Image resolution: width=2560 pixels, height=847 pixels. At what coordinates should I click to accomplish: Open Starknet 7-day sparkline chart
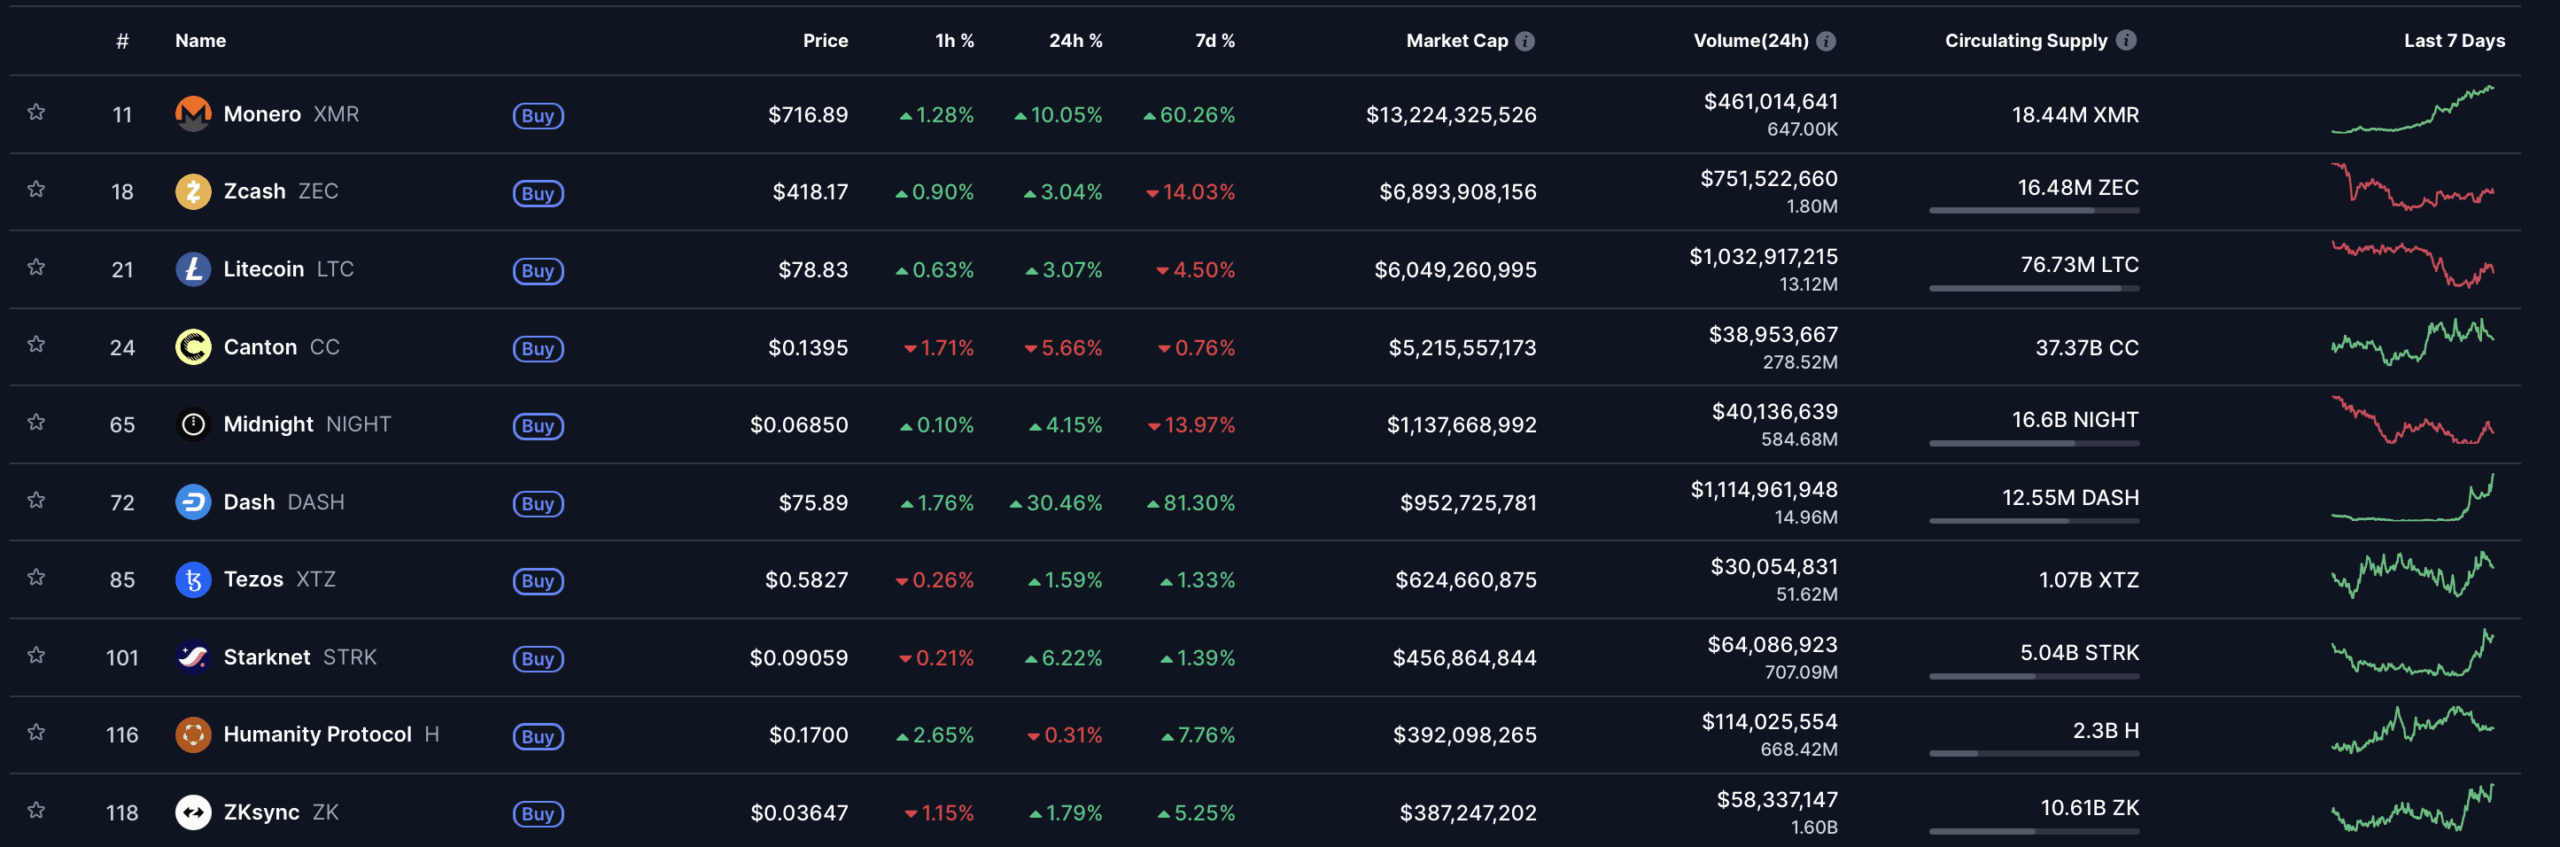tap(2413, 652)
